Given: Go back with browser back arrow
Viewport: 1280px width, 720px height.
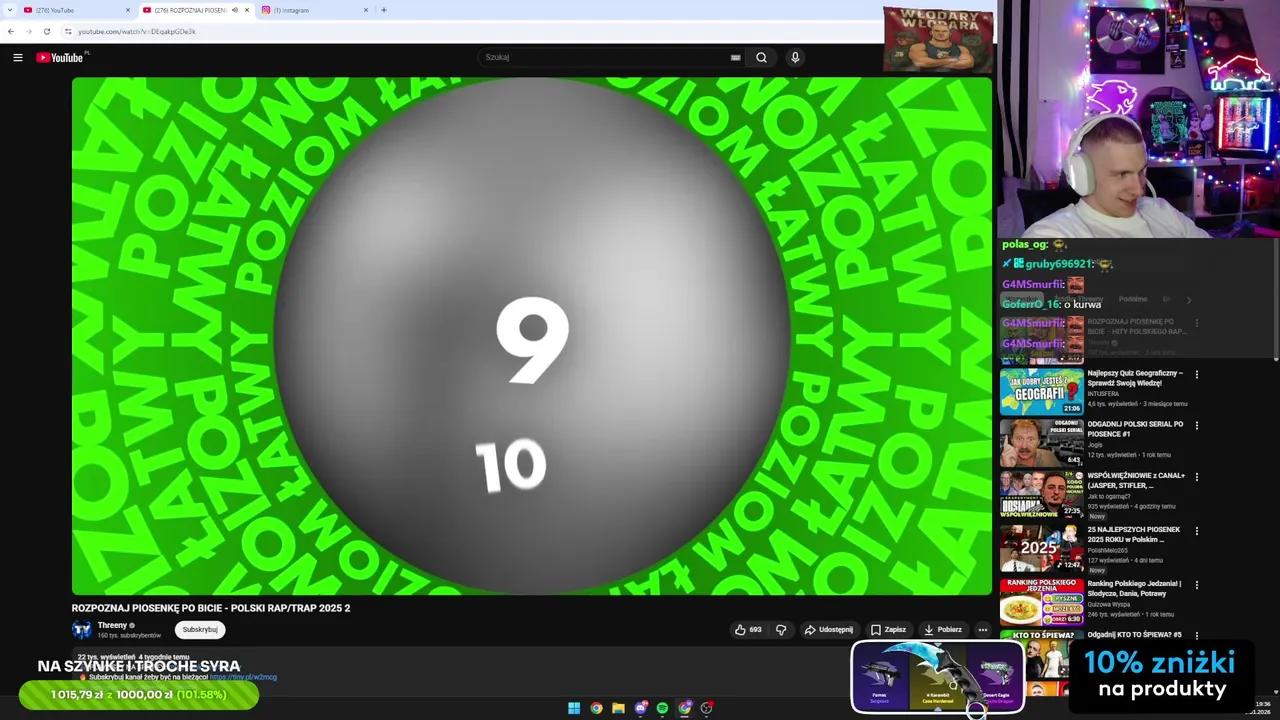Looking at the screenshot, I should pos(11,31).
